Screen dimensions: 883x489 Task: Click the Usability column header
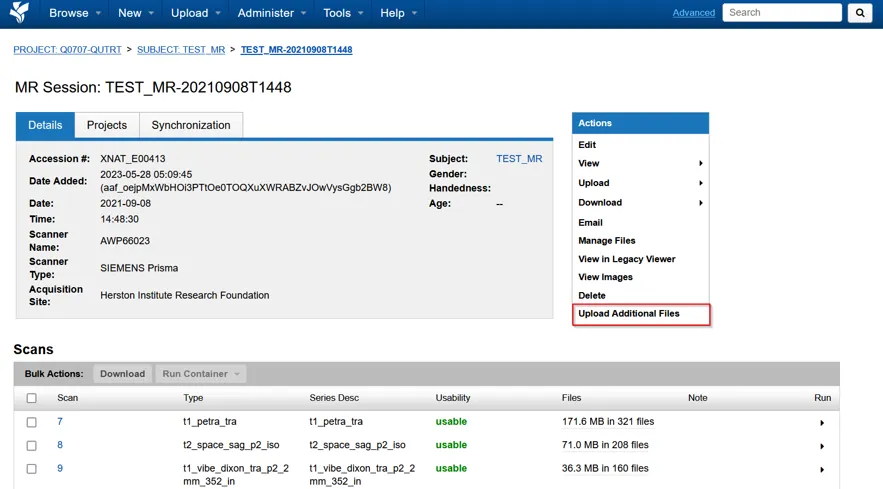point(453,398)
